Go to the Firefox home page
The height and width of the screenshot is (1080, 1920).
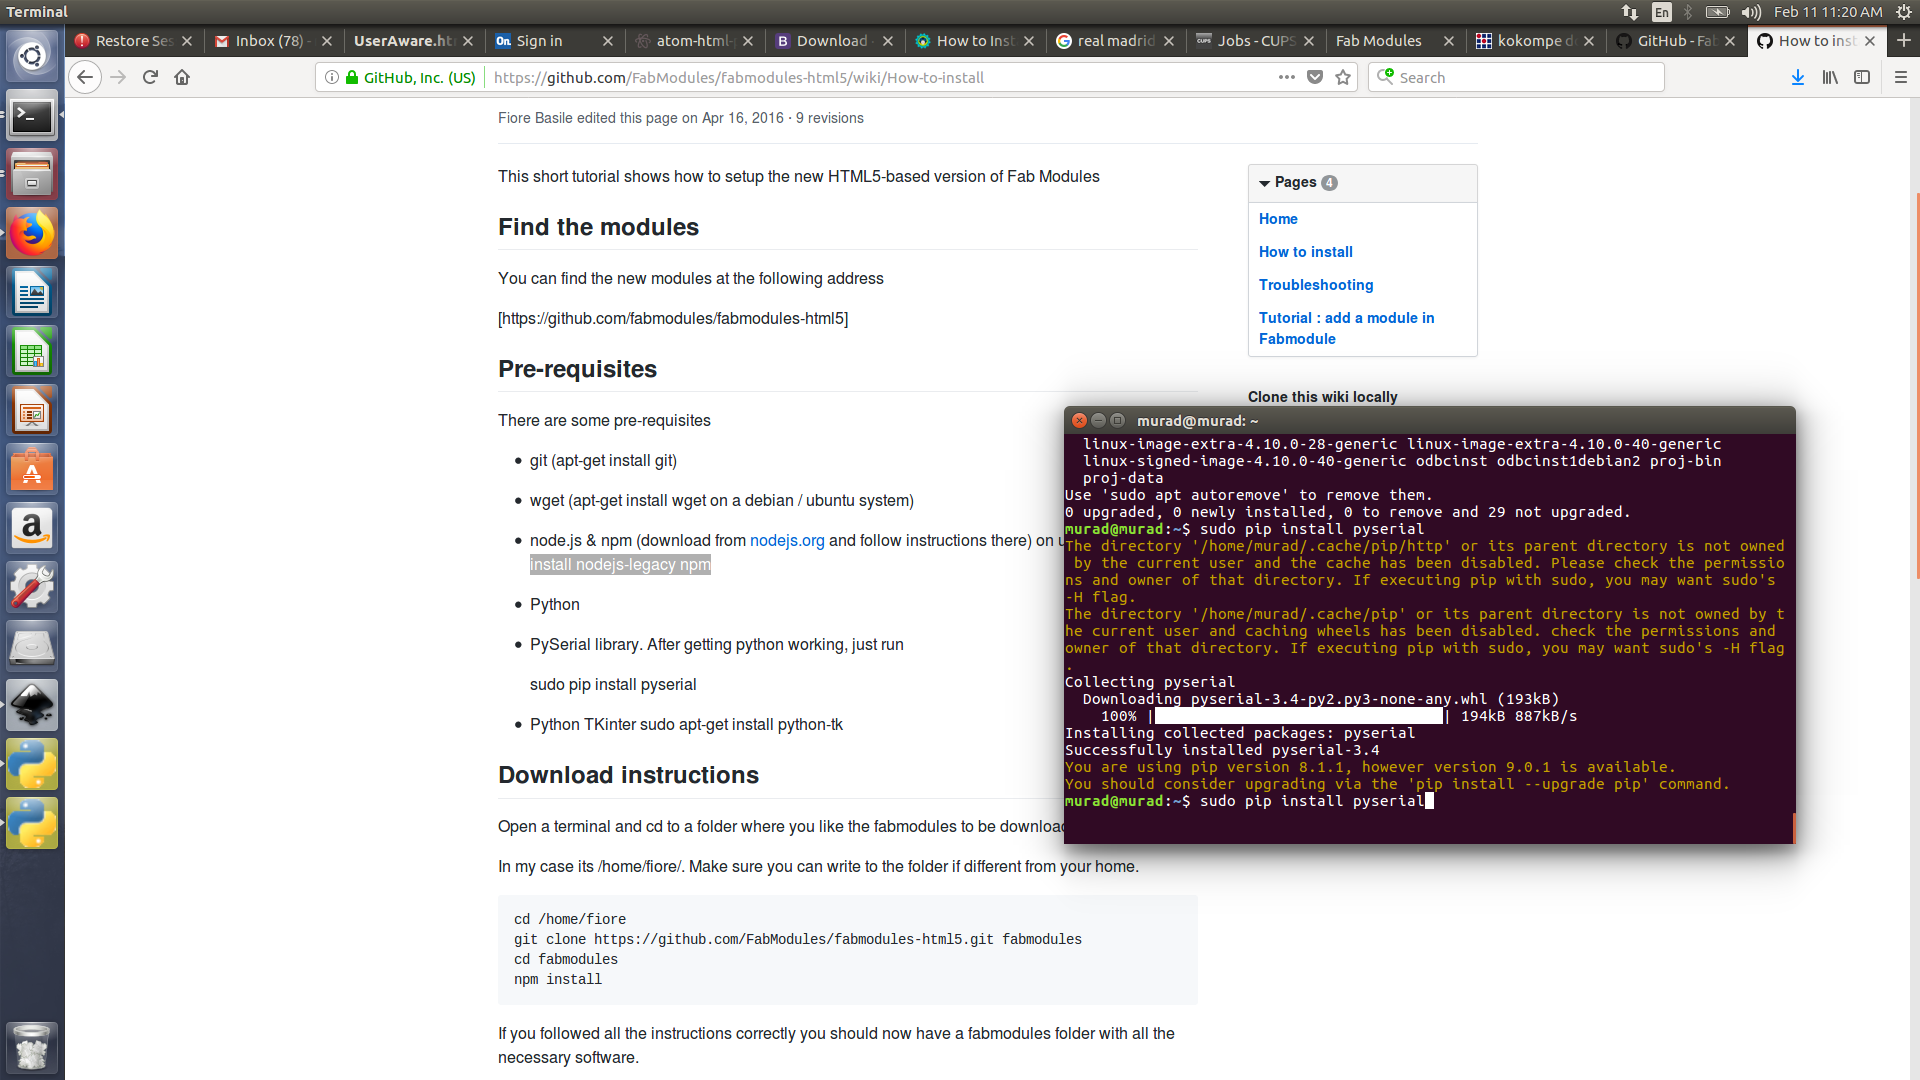pos(182,77)
